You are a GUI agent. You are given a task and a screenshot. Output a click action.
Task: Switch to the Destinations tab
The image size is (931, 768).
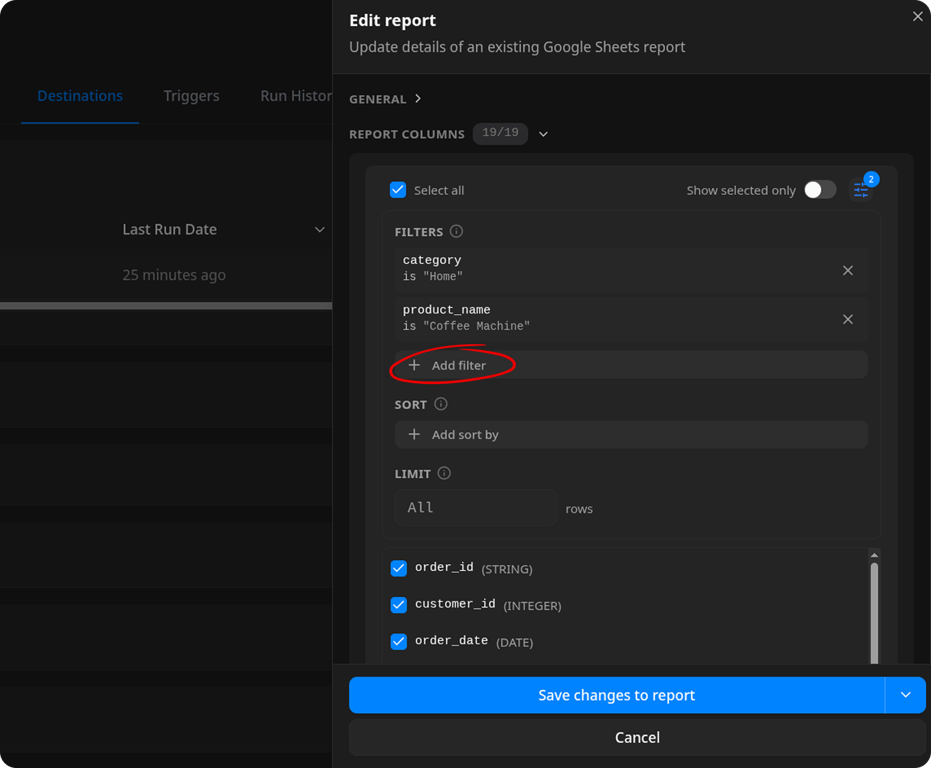pyautogui.click(x=80, y=96)
